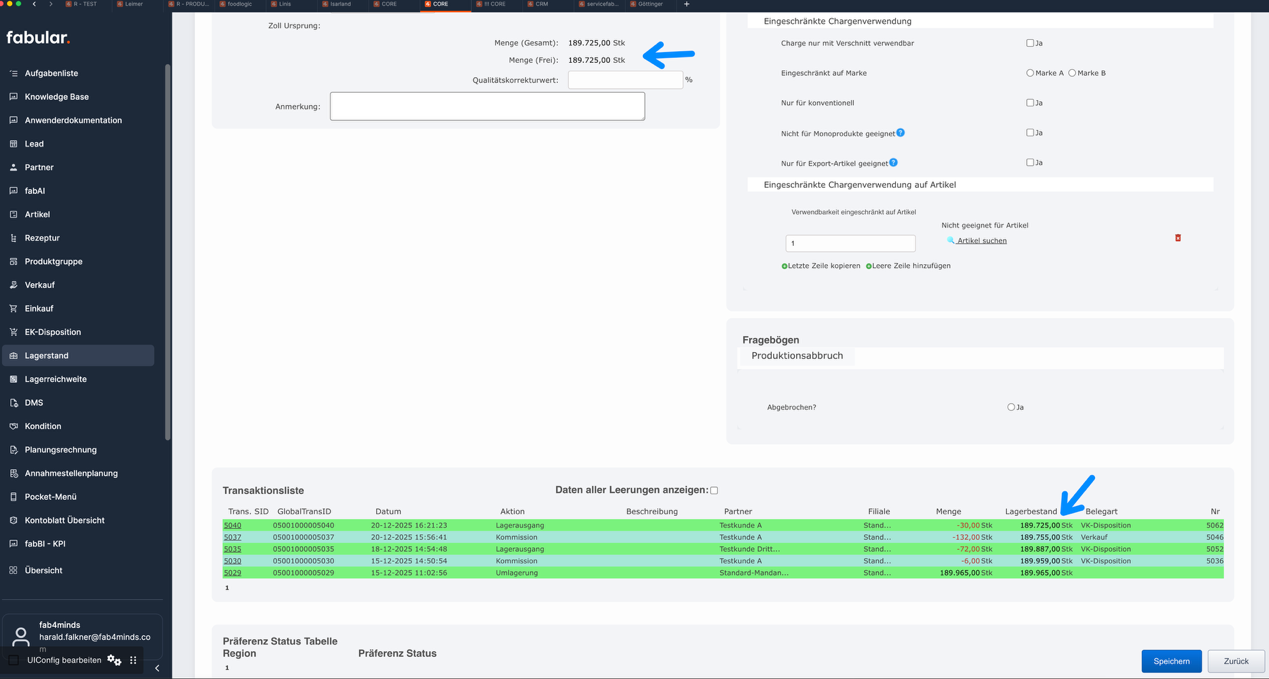
Task: Click inside the Anmerkung text field
Action: click(x=487, y=105)
